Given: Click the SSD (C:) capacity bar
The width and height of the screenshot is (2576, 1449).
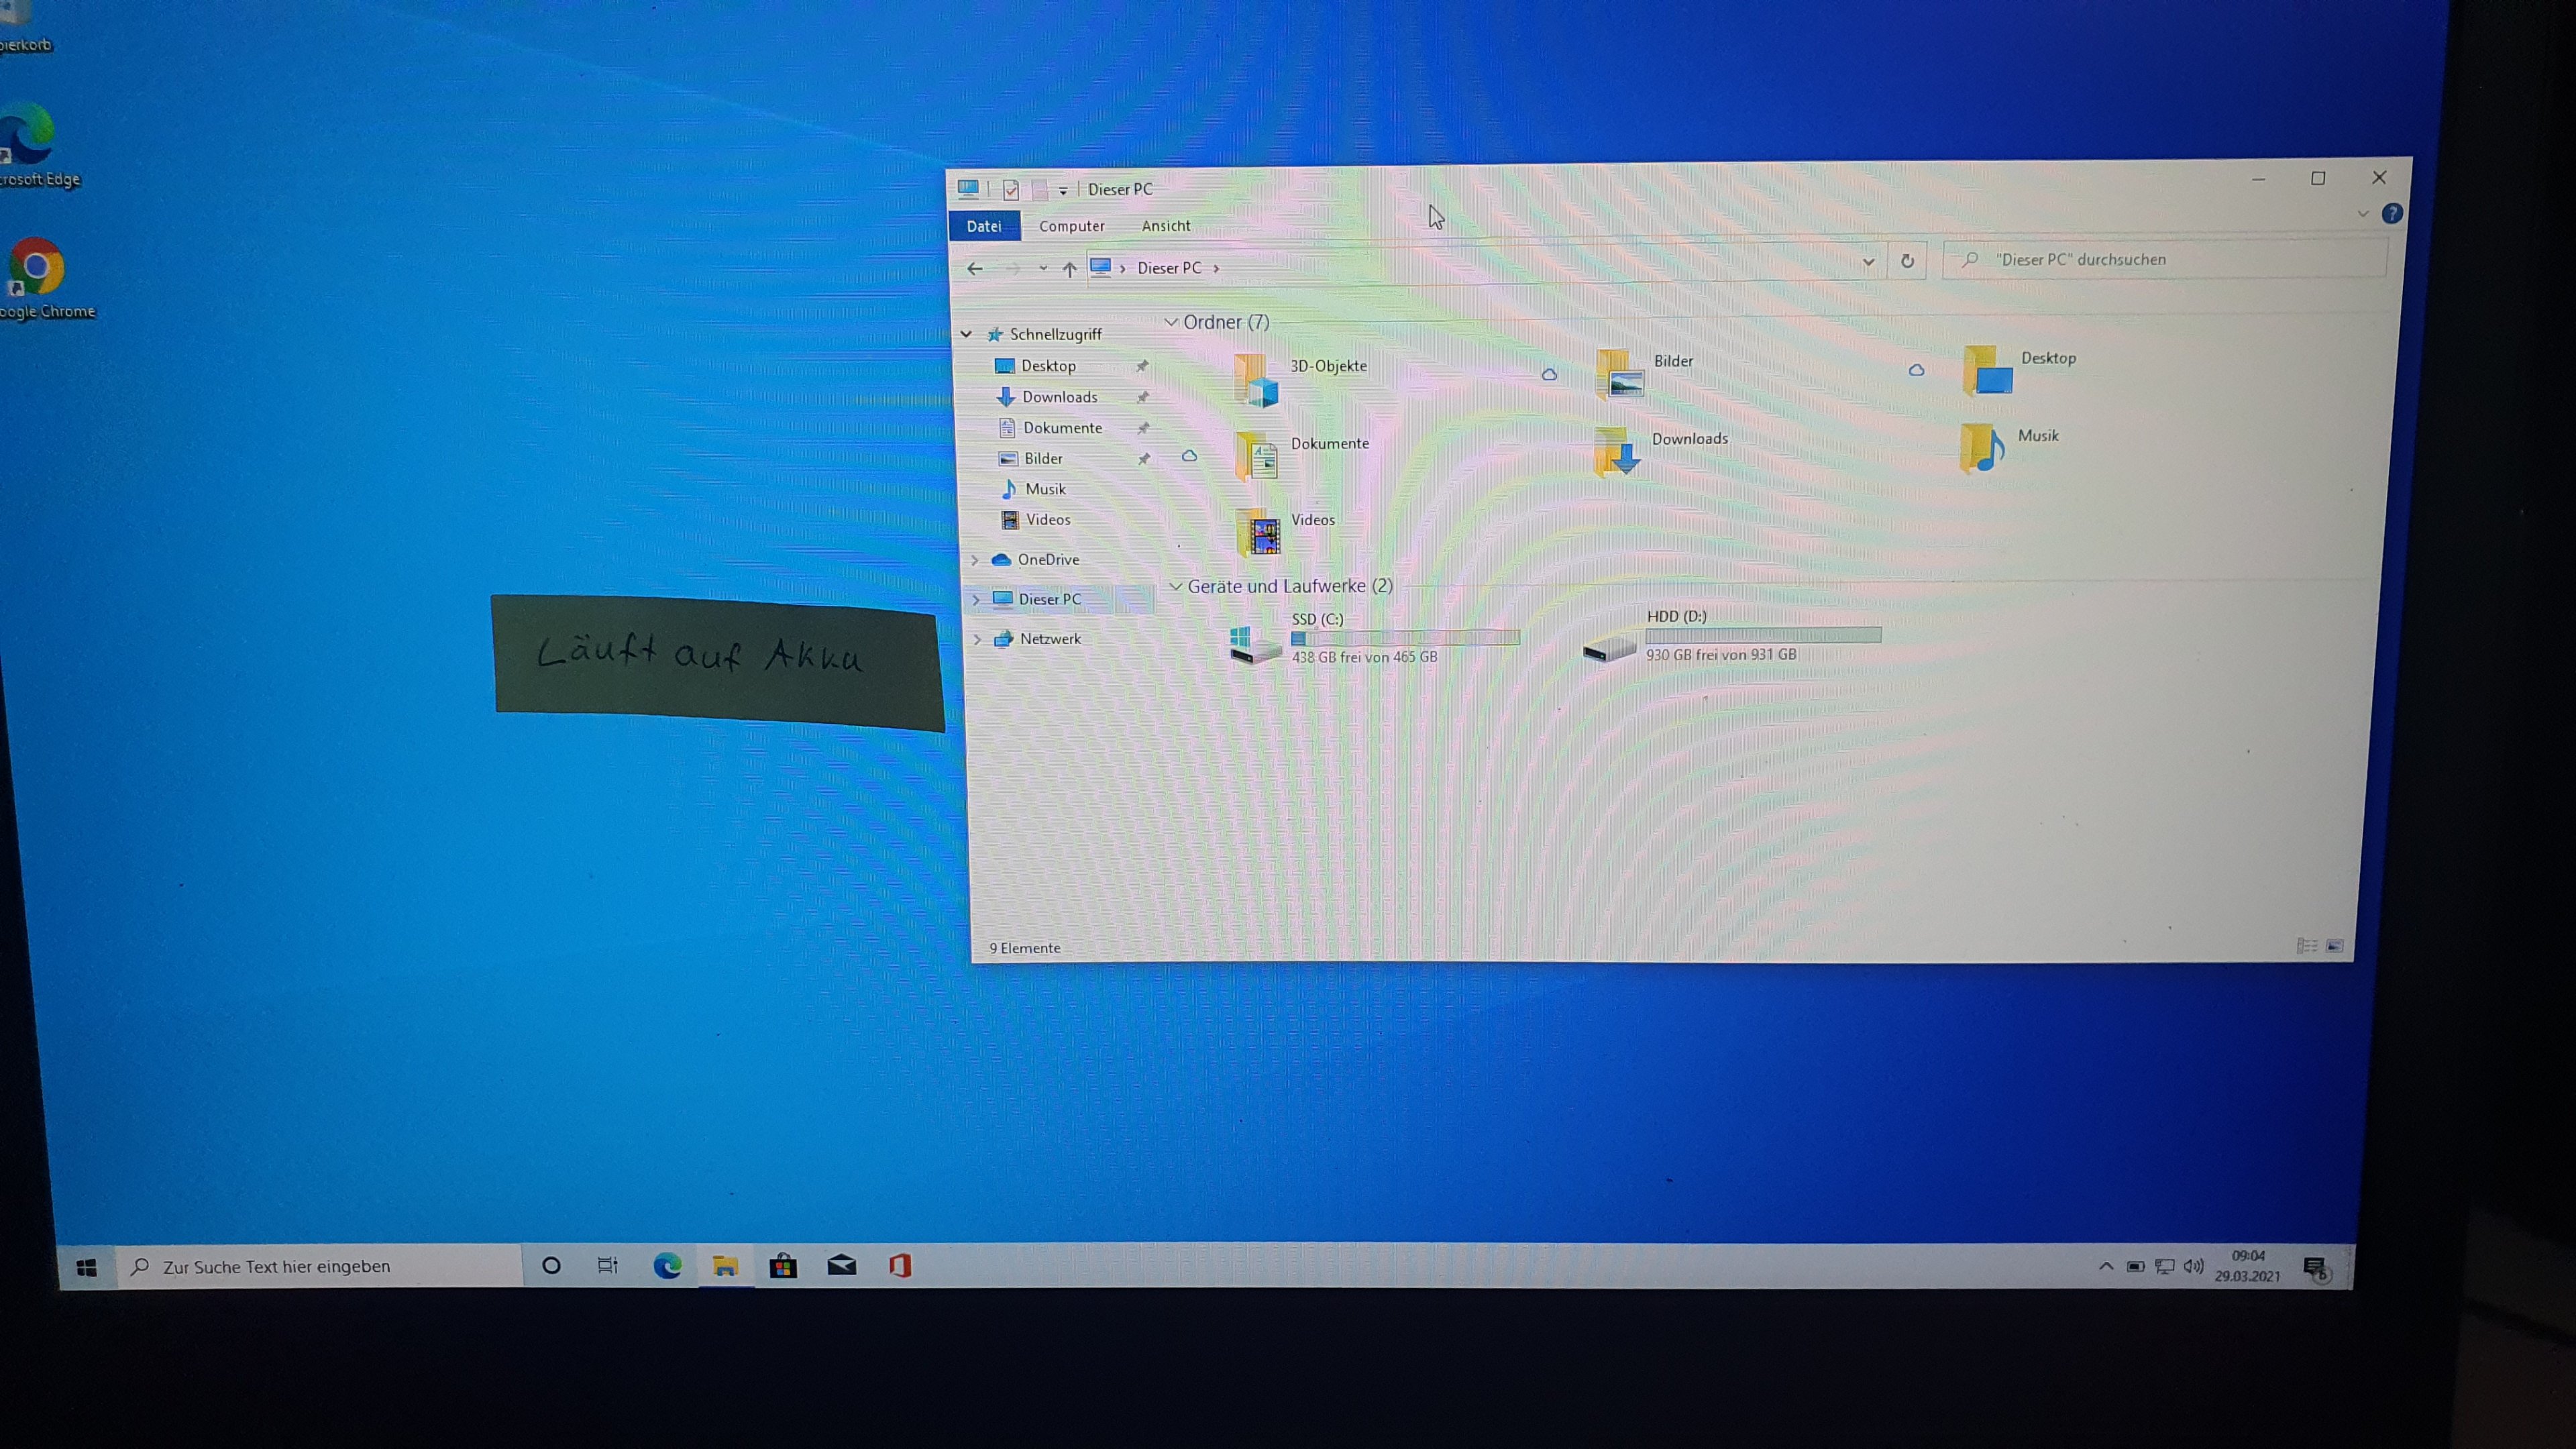Looking at the screenshot, I should (1405, 638).
